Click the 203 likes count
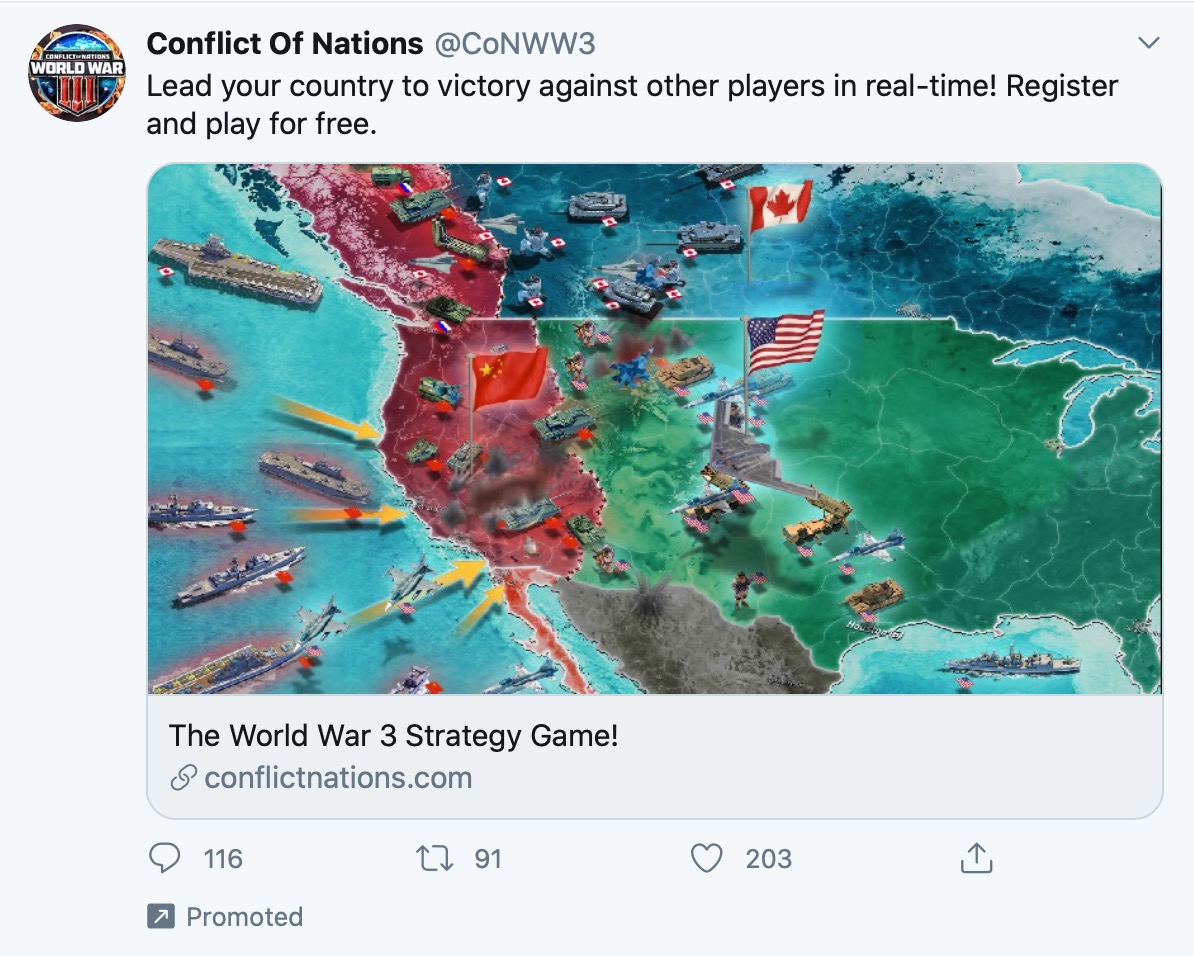Viewport: 1194px width, 956px height. pyautogui.click(x=768, y=858)
